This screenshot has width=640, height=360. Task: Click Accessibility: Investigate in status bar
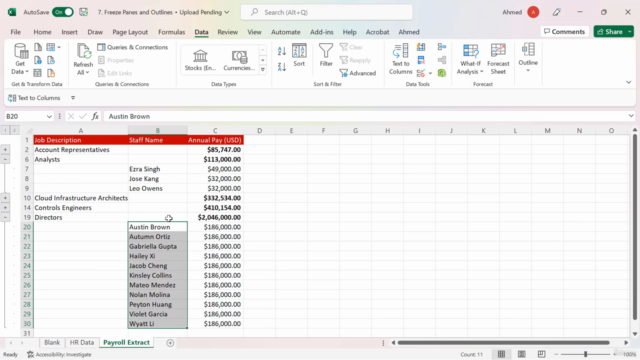click(x=59, y=355)
